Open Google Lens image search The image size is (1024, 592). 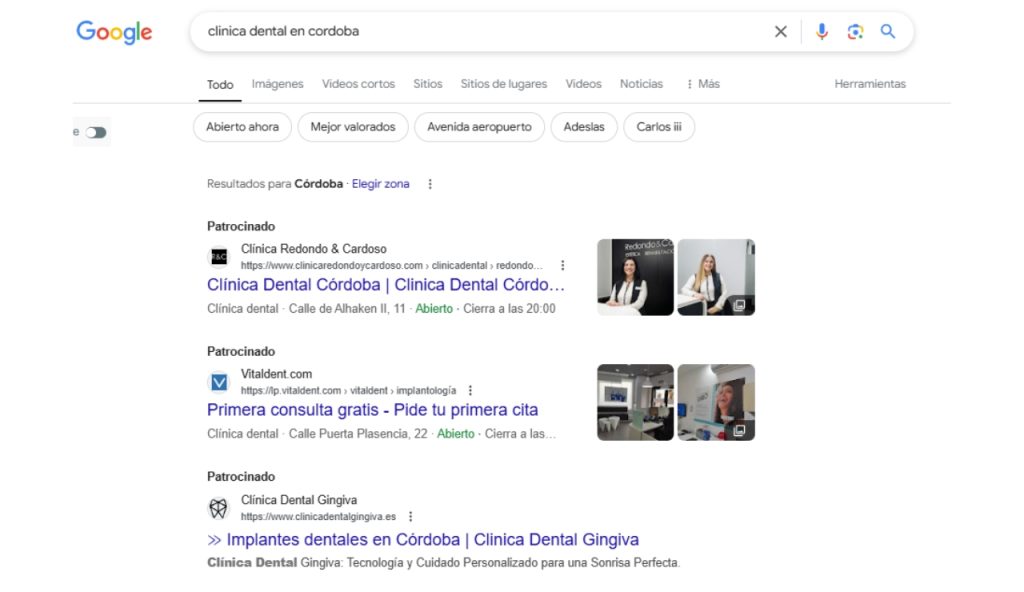[x=855, y=31]
